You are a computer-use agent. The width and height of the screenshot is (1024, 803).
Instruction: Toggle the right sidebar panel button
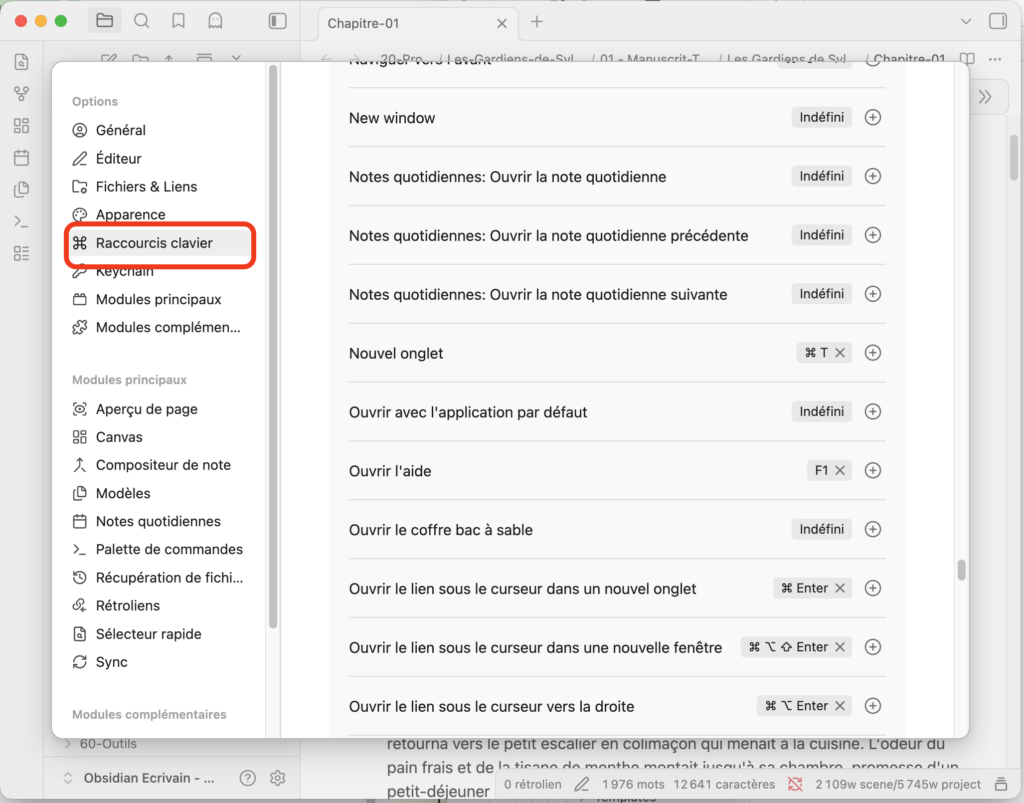[x=997, y=21]
